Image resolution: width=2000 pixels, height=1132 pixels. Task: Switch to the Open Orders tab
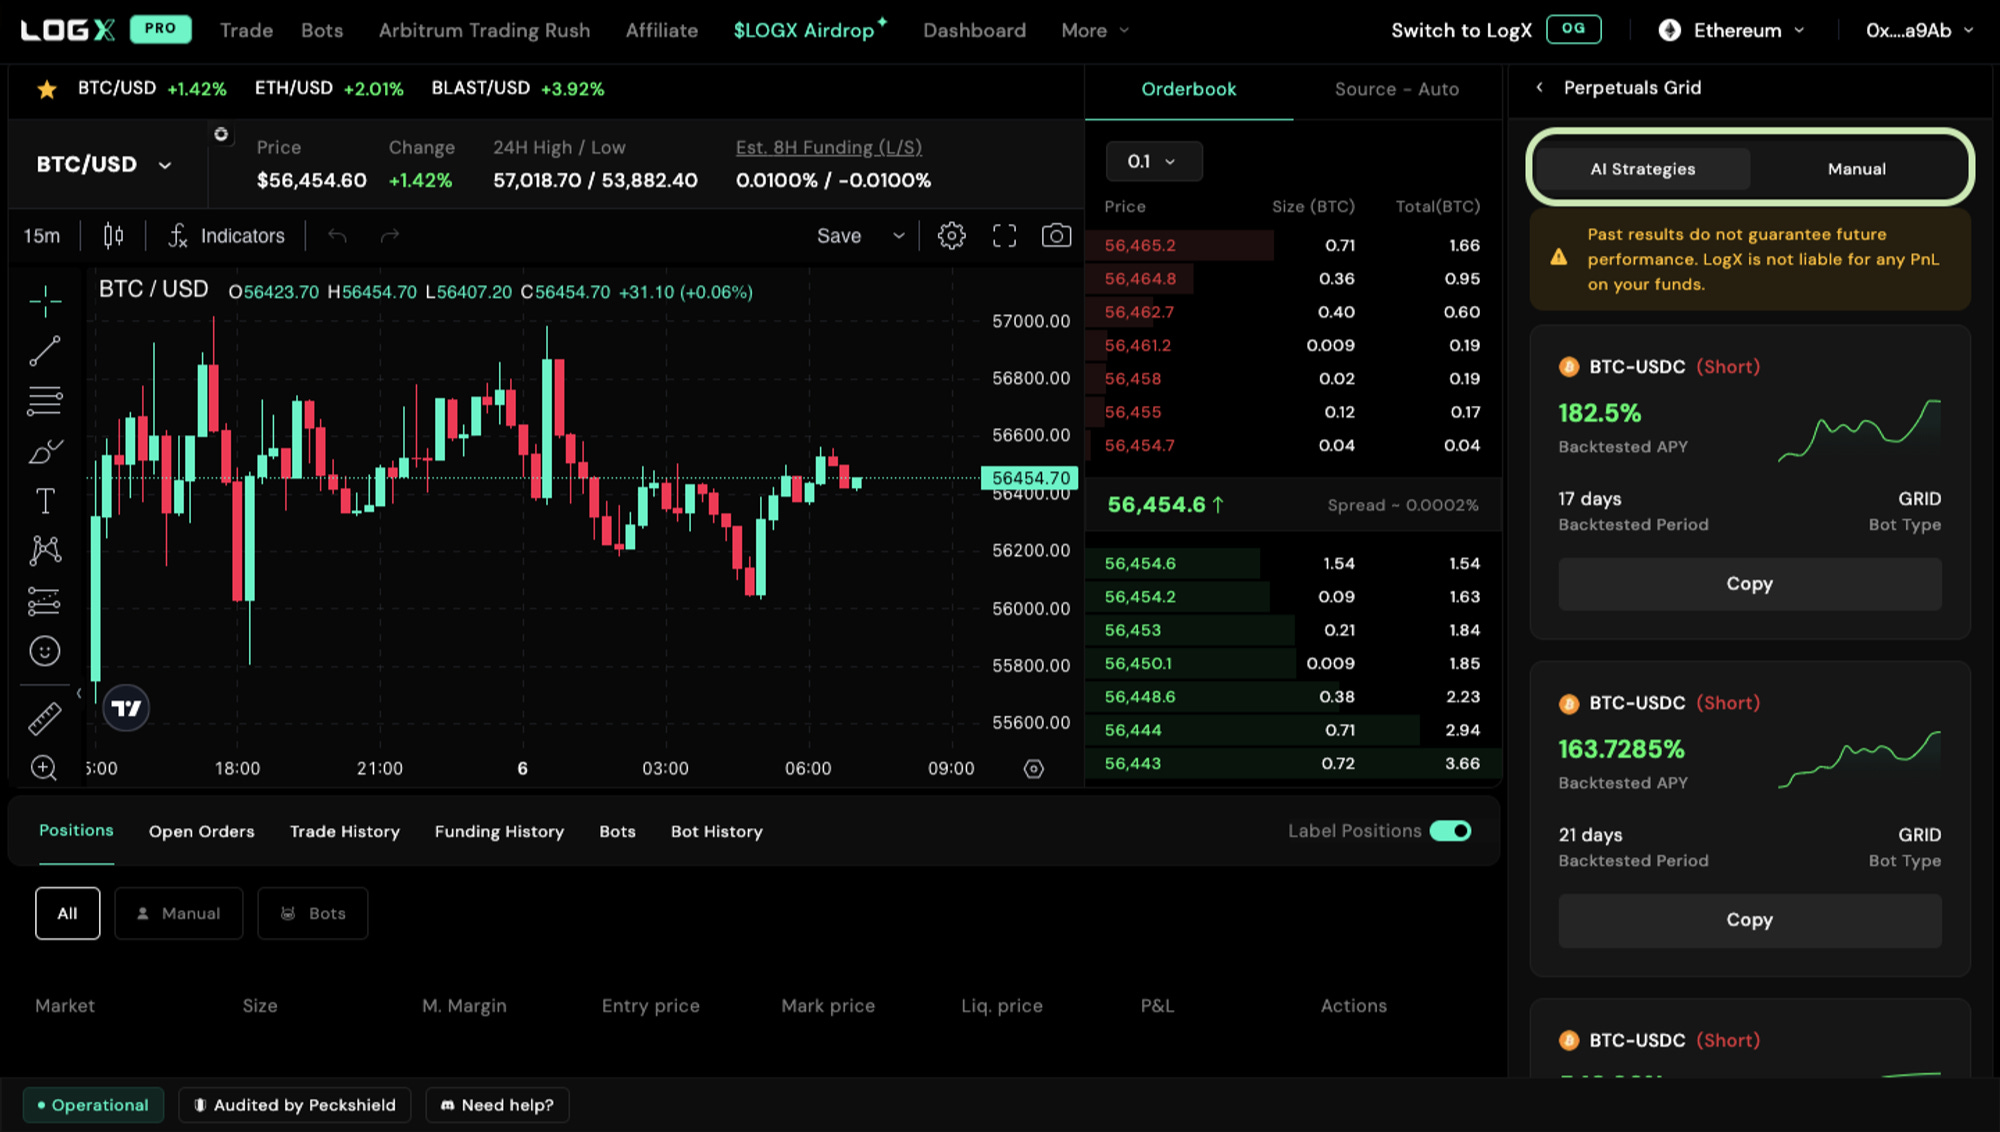pos(202,832)
